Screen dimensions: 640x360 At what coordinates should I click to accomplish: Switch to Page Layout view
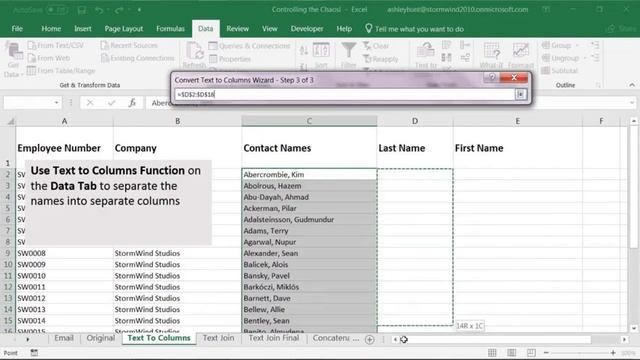point(511,353)
